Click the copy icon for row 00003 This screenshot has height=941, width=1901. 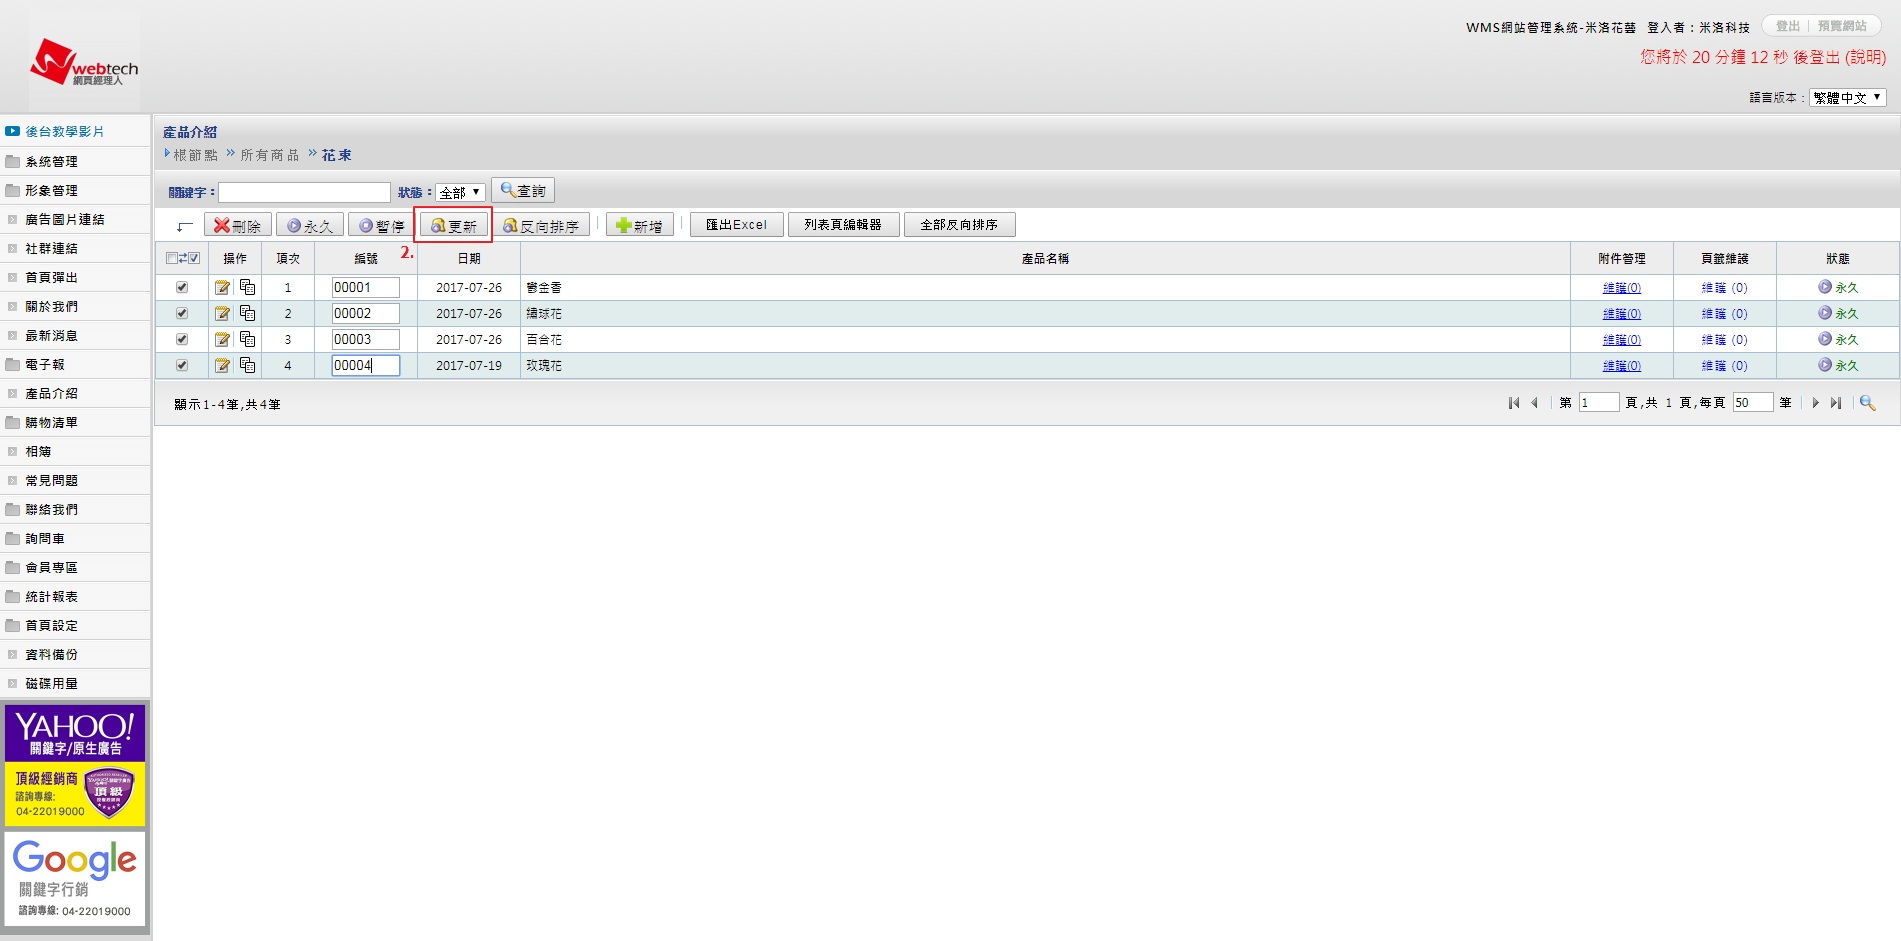247,340
